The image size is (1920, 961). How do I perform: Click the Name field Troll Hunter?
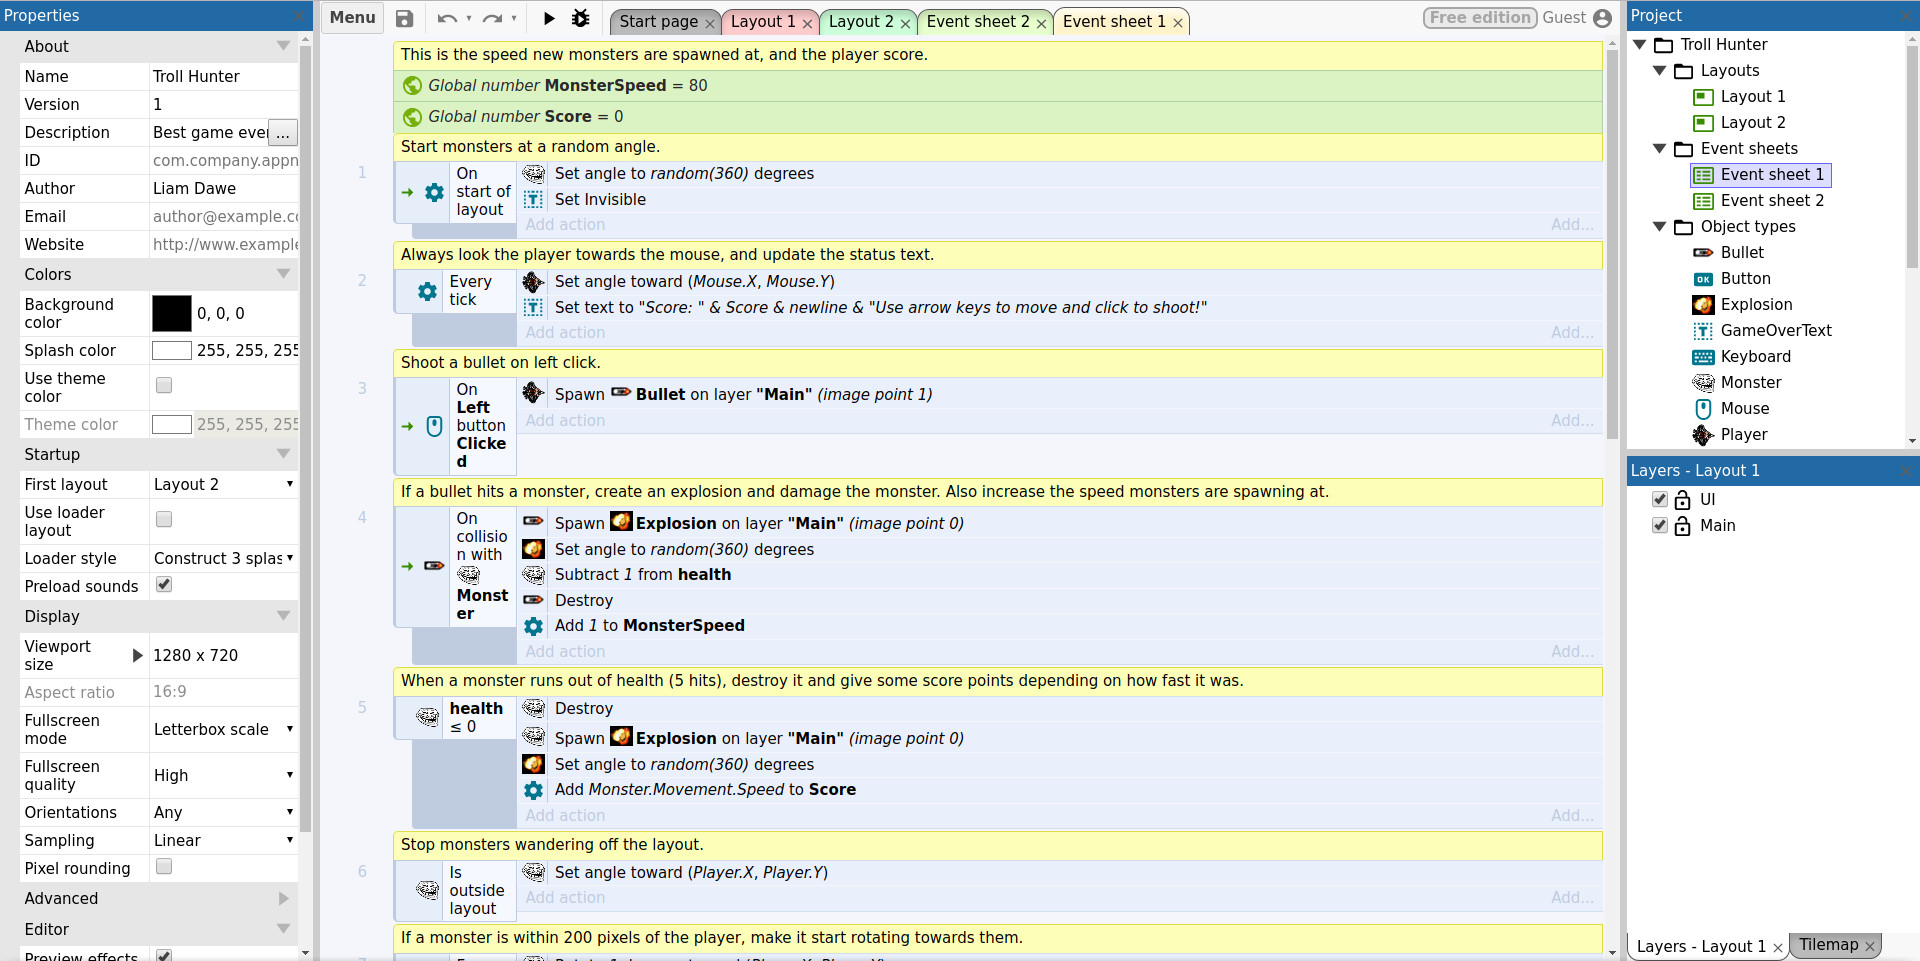click(224, 77)
